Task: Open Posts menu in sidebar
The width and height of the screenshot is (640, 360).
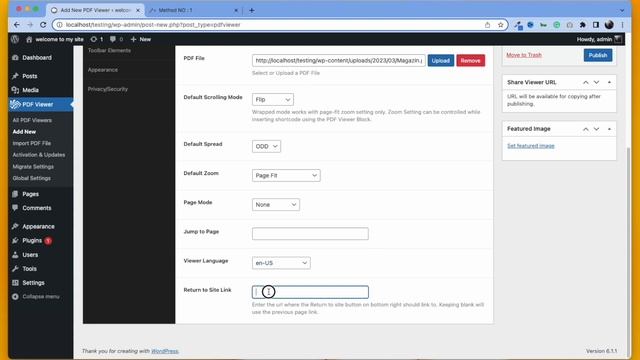Action: point(29,76)
